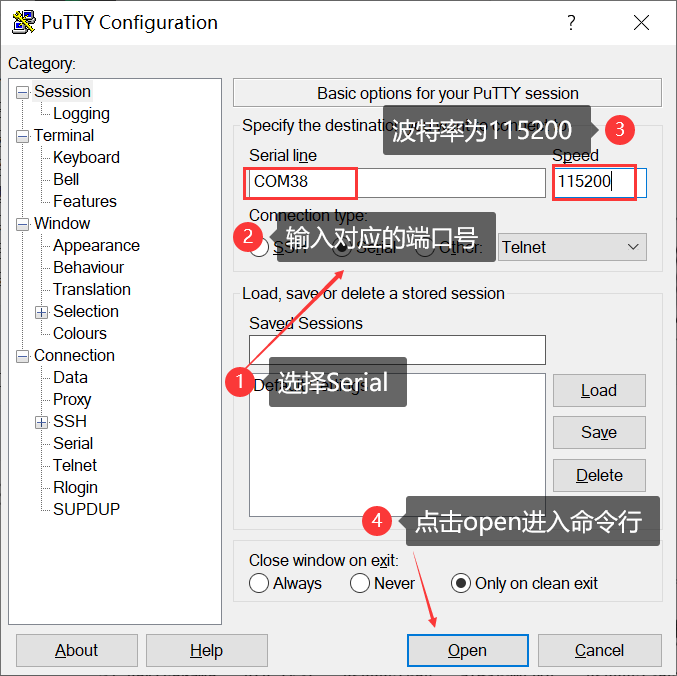Open the Telnet category in tree
Viewport: 677px width, 676px height.
[x=75, y=466]
